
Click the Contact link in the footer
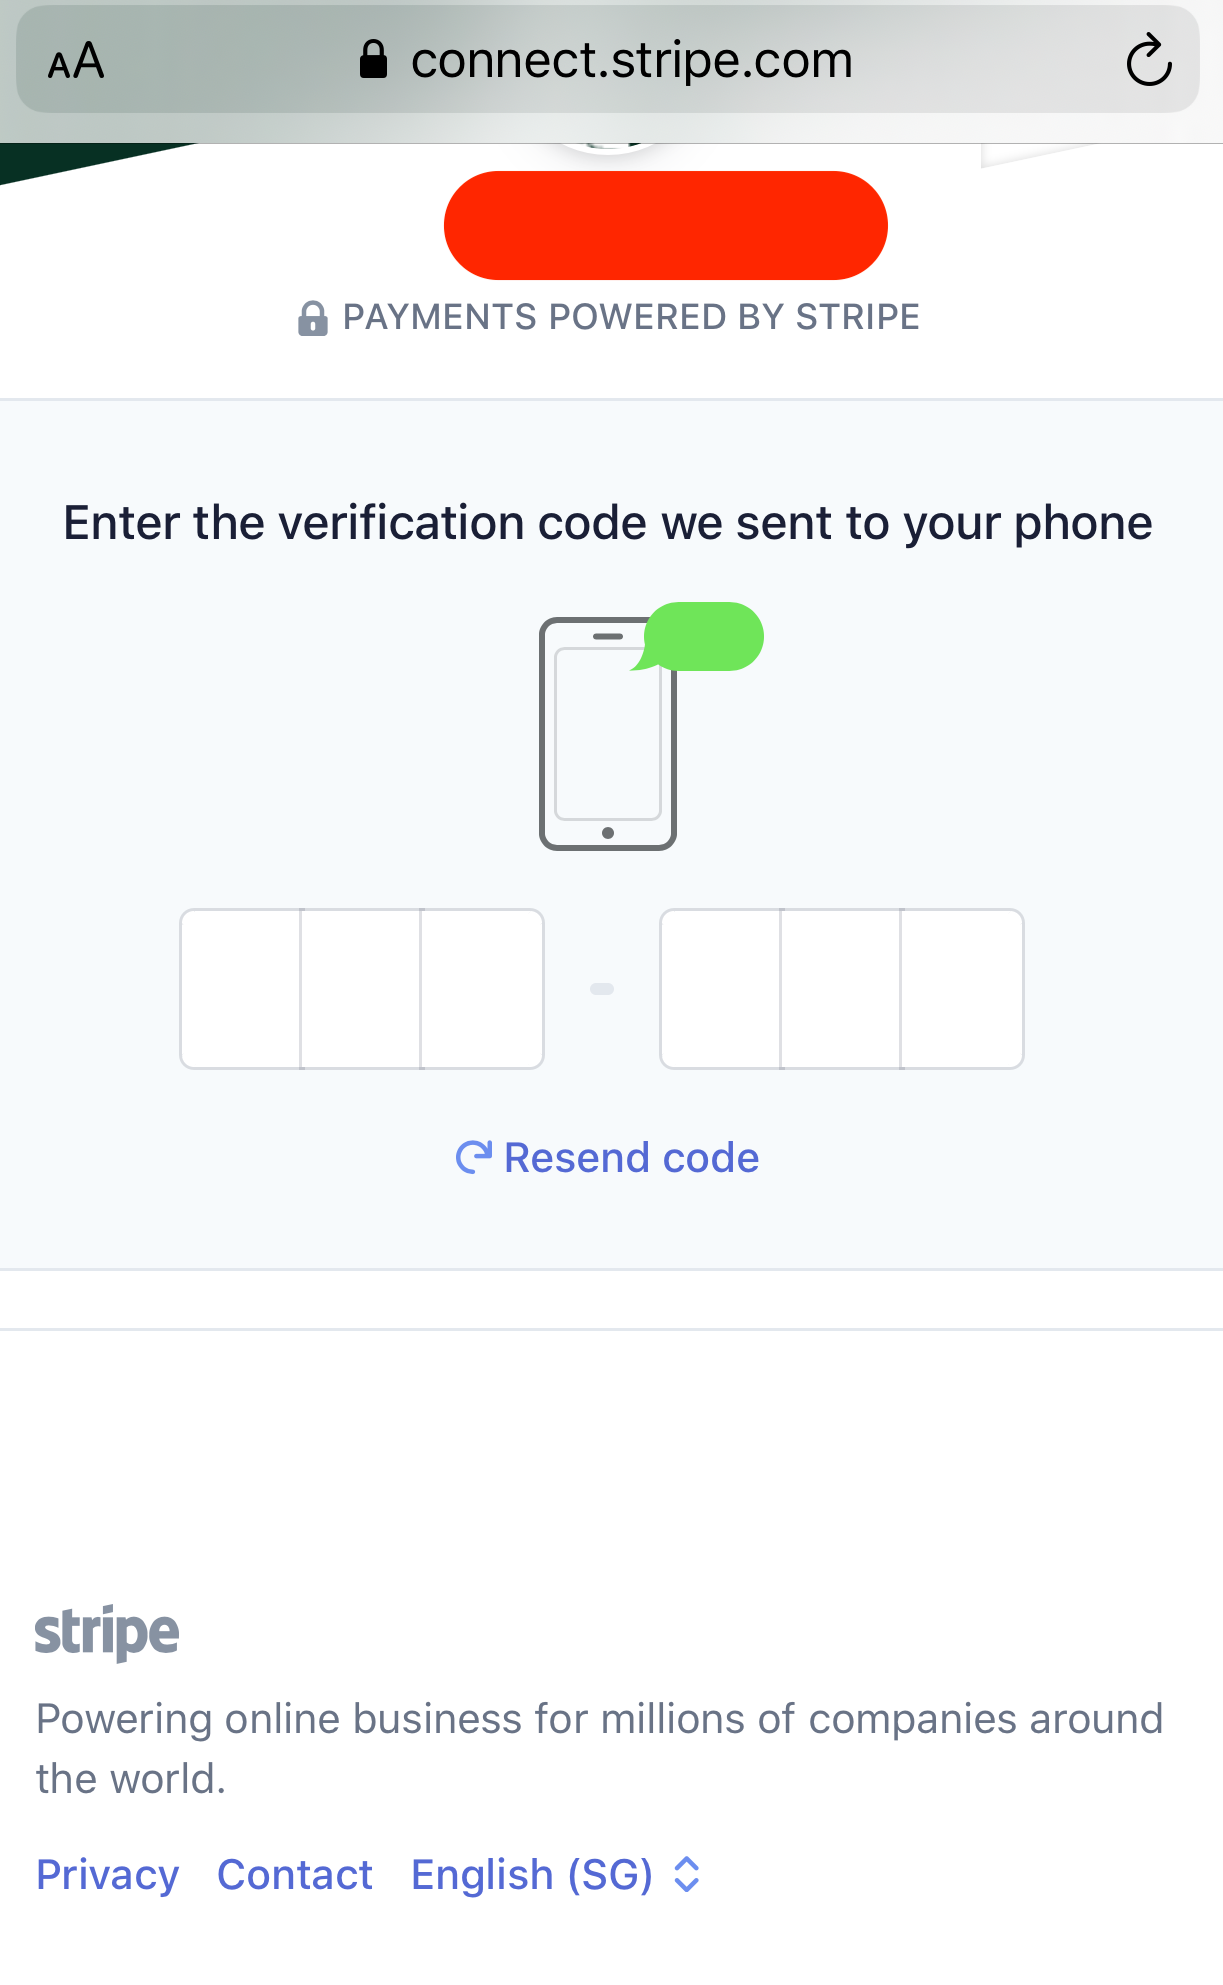pyautogui.click(x=294, y=1875)
